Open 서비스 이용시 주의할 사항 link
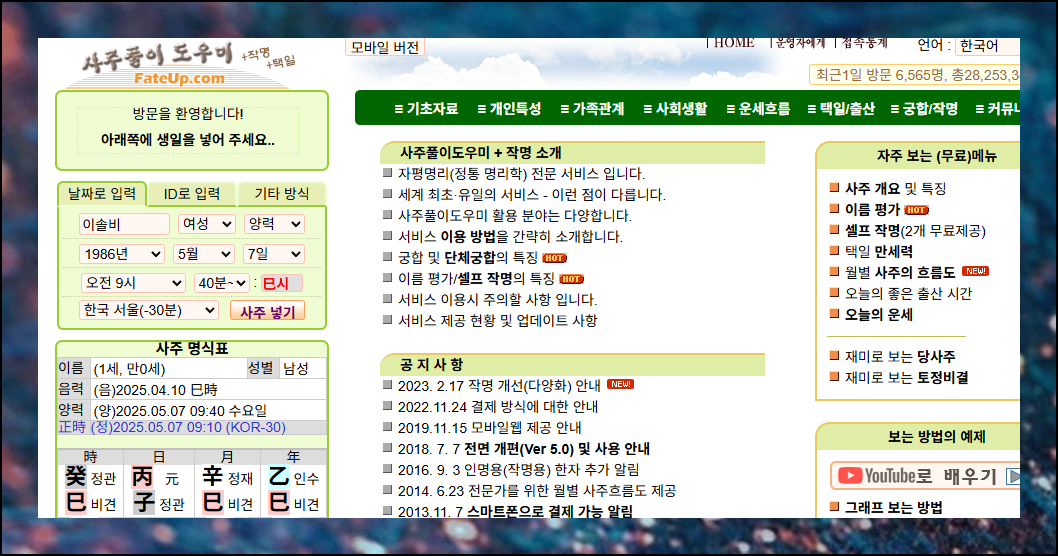Screen dimensions: 1058x556 tap(497, 300)
